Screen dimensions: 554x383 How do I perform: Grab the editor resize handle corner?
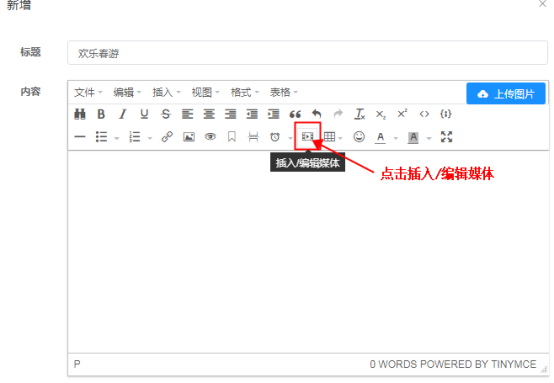pyautogui.click(x=543, y=369)
